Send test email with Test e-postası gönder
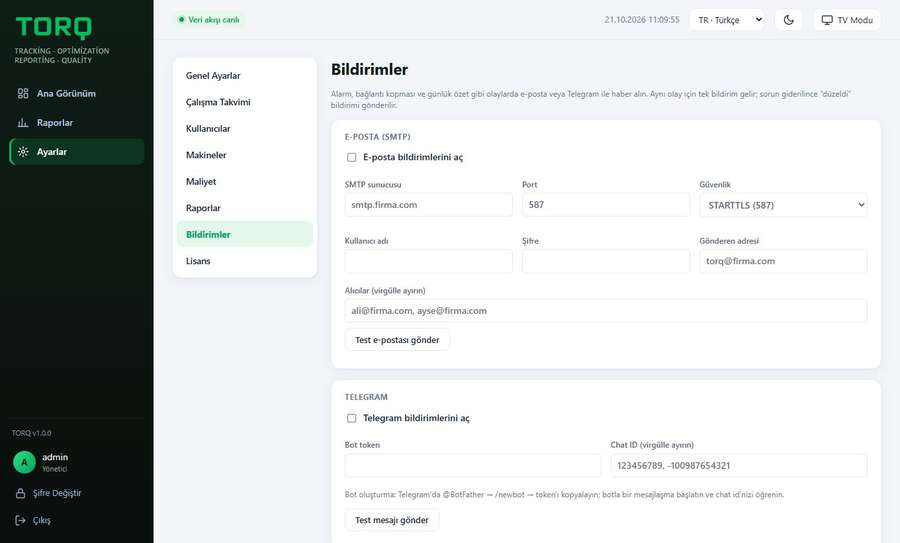900x543 pixels. coord(397,340)
